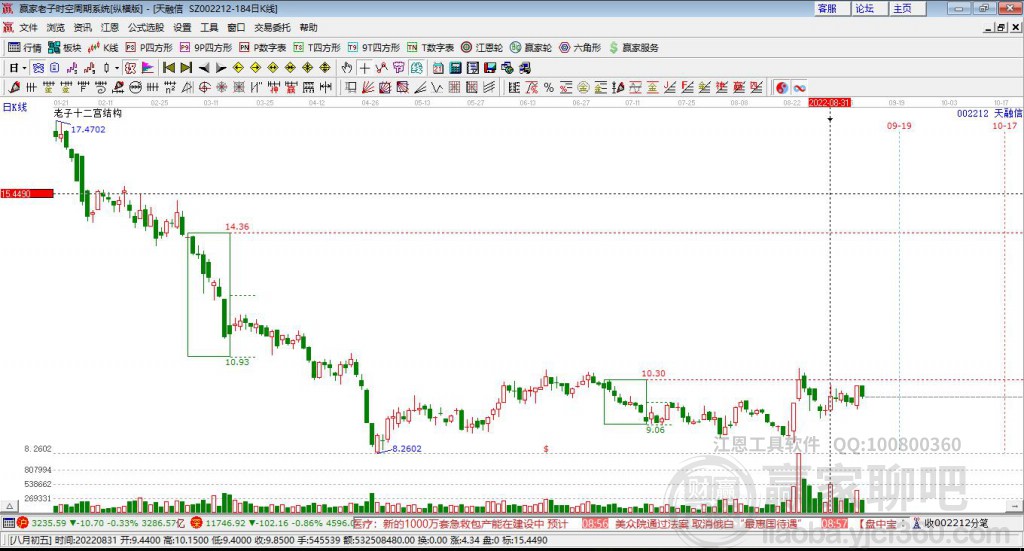The image size is (1024, 551).
Task: Click the 日K线 label
Action: click(15, 107)
